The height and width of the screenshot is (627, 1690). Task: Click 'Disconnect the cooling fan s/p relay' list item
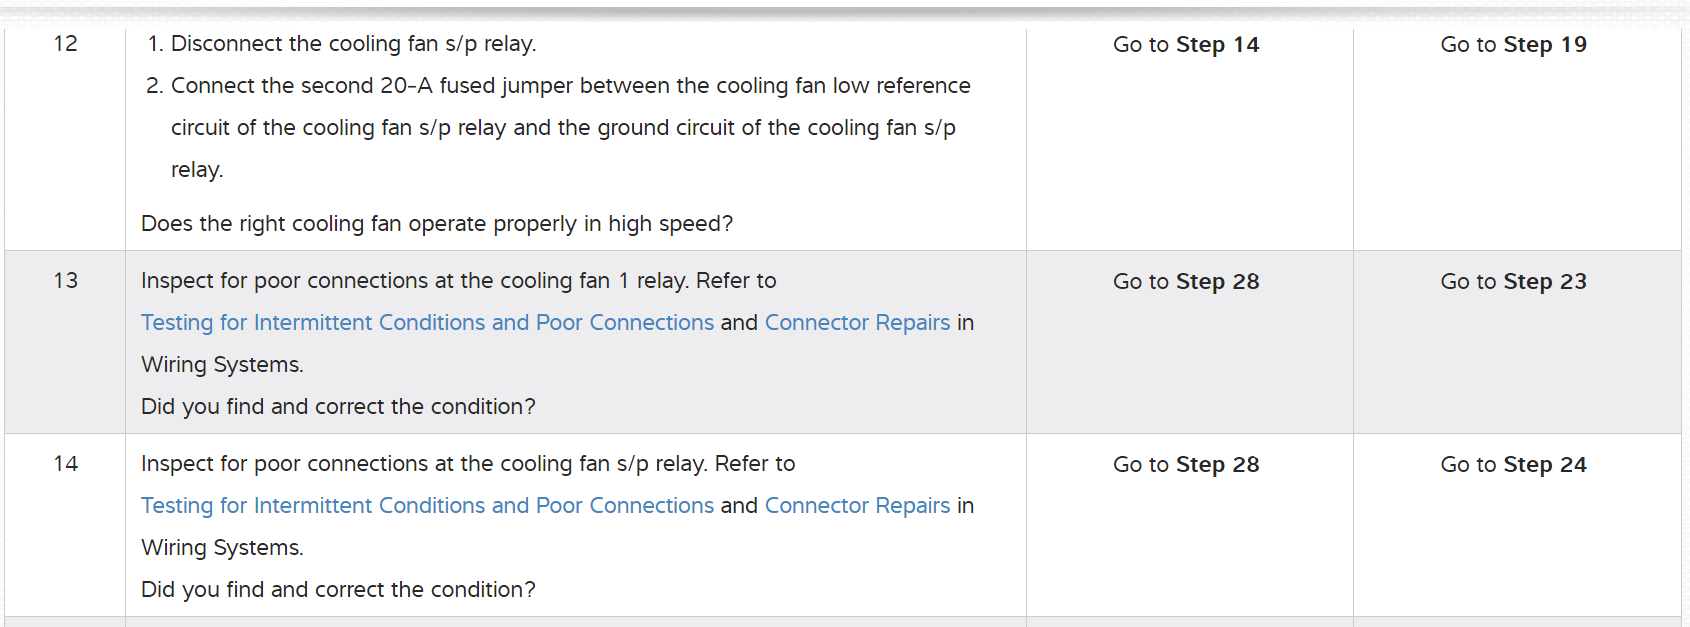pos(353,44)
